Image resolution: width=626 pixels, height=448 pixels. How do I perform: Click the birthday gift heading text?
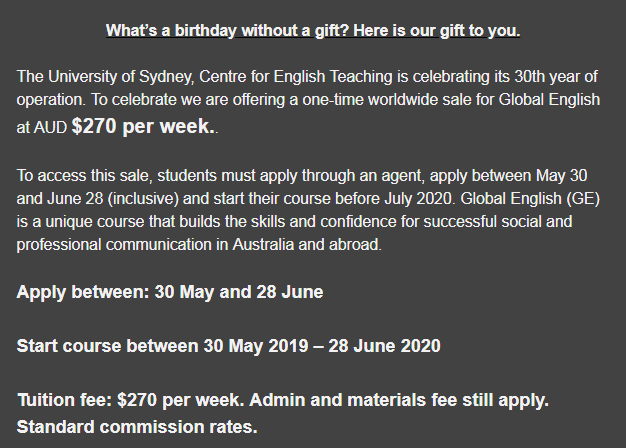point(312,31)
